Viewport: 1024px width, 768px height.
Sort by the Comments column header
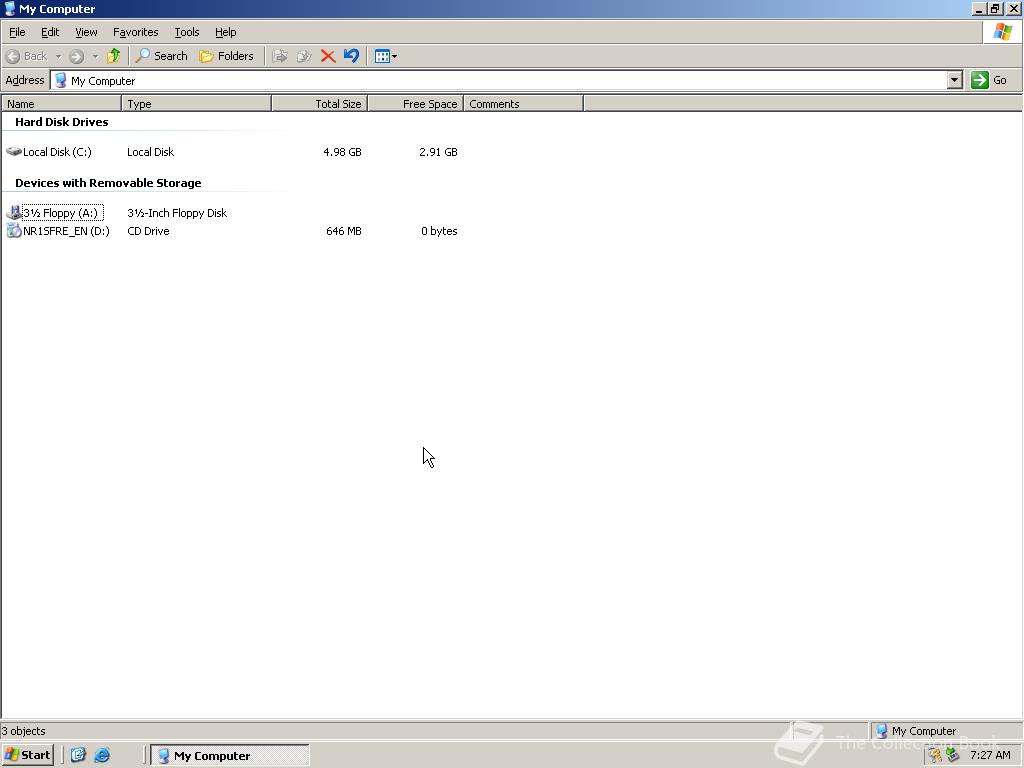tap(523, 104)
